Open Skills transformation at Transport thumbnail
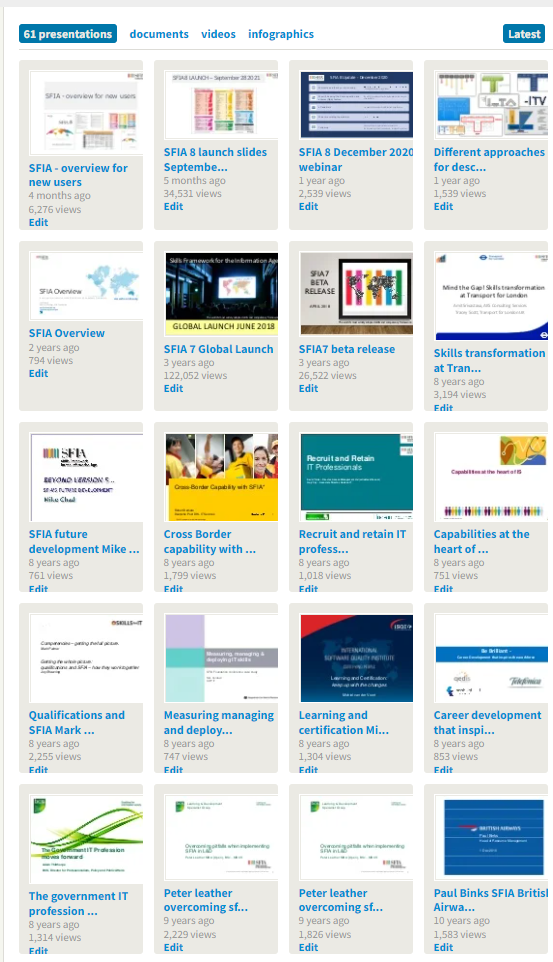Image resolution: width=553 pixels, height=962 pixels. click(x=491, y=296)
